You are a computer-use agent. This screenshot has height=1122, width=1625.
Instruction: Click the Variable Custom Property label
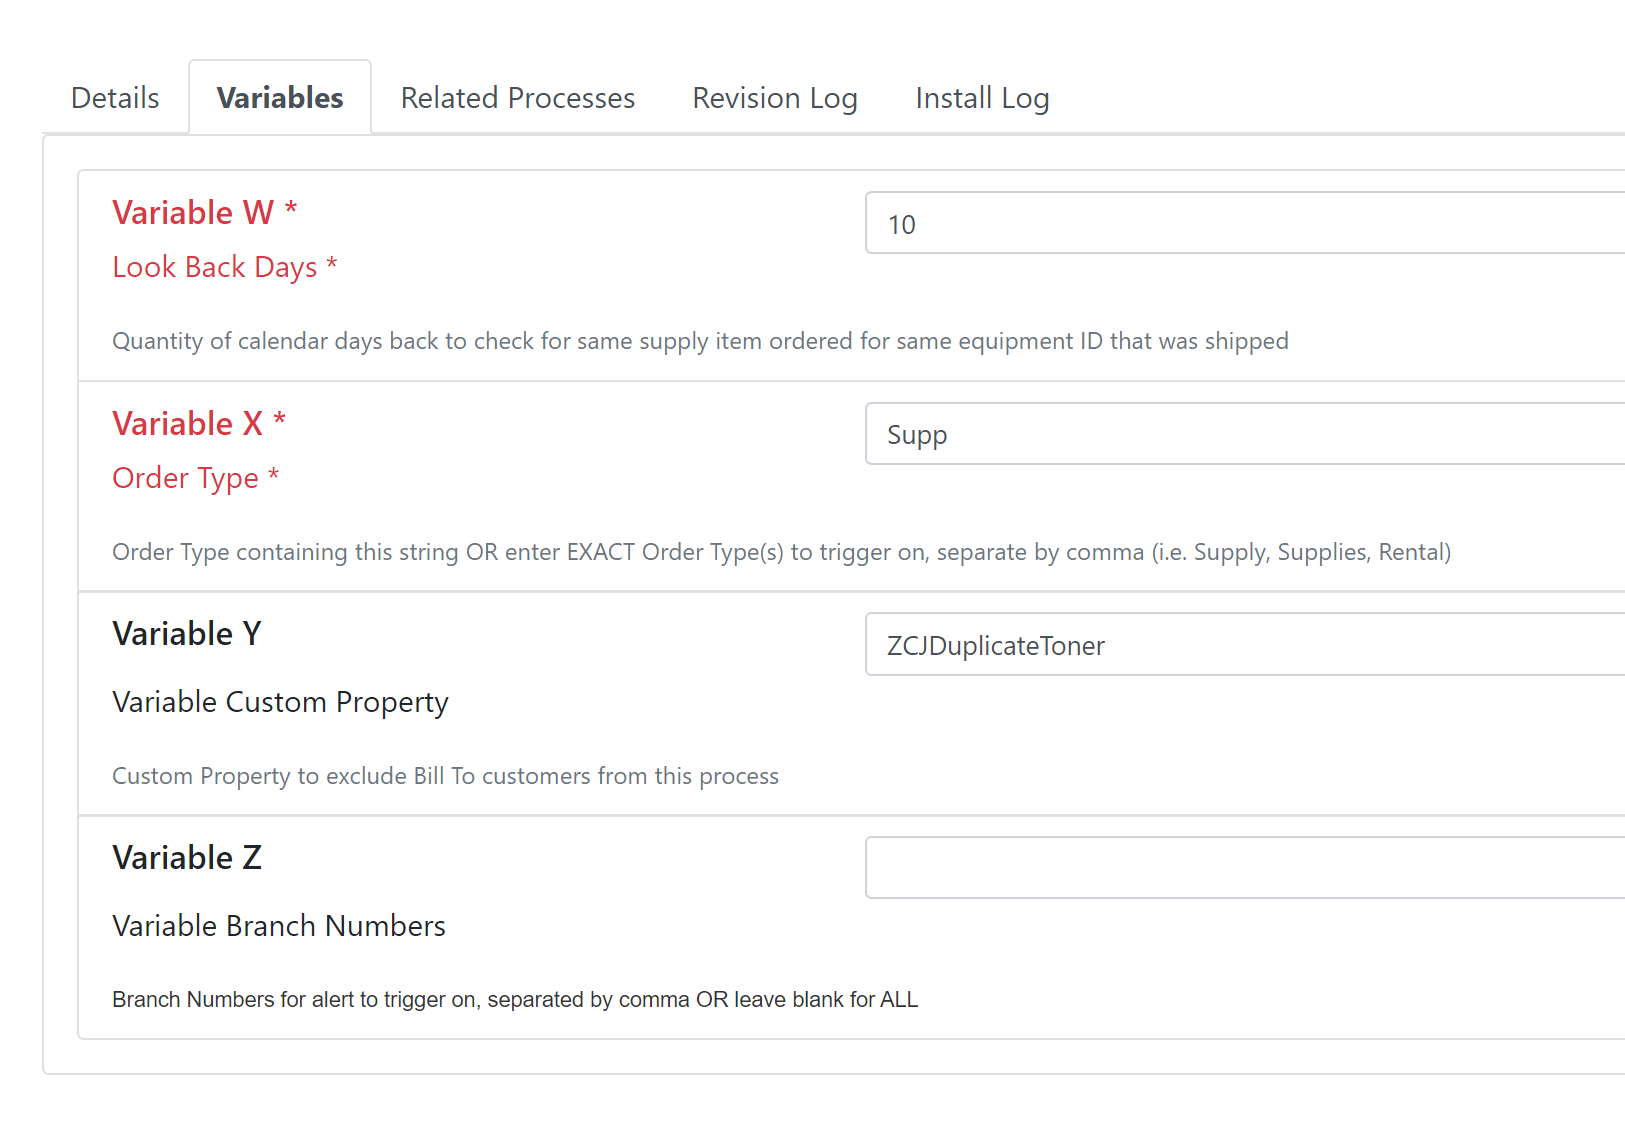[280, 703]
